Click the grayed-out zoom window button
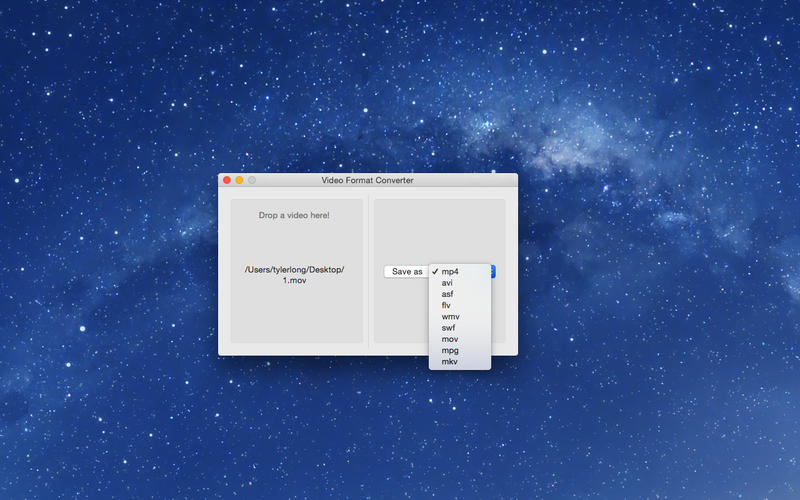Image resolution: width=800 pixels, height=500 pixels. (252, 180)
